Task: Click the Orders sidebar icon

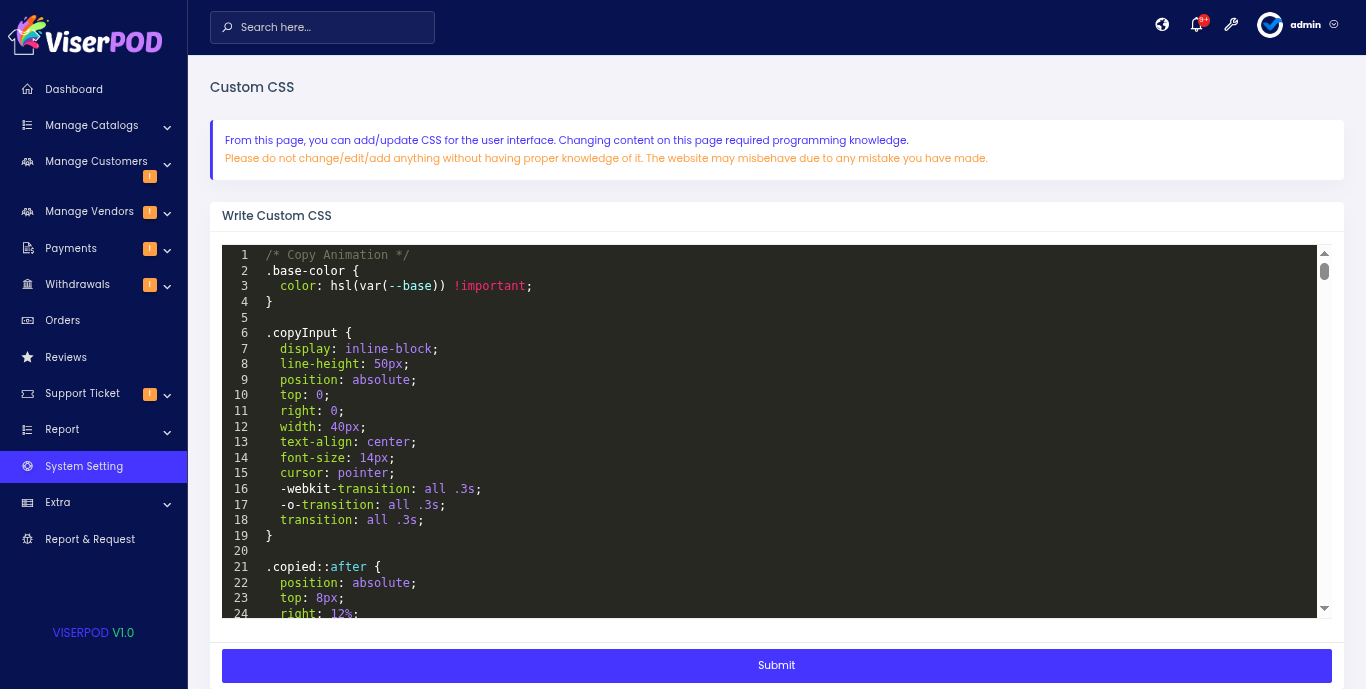Action: coord(27,321)
